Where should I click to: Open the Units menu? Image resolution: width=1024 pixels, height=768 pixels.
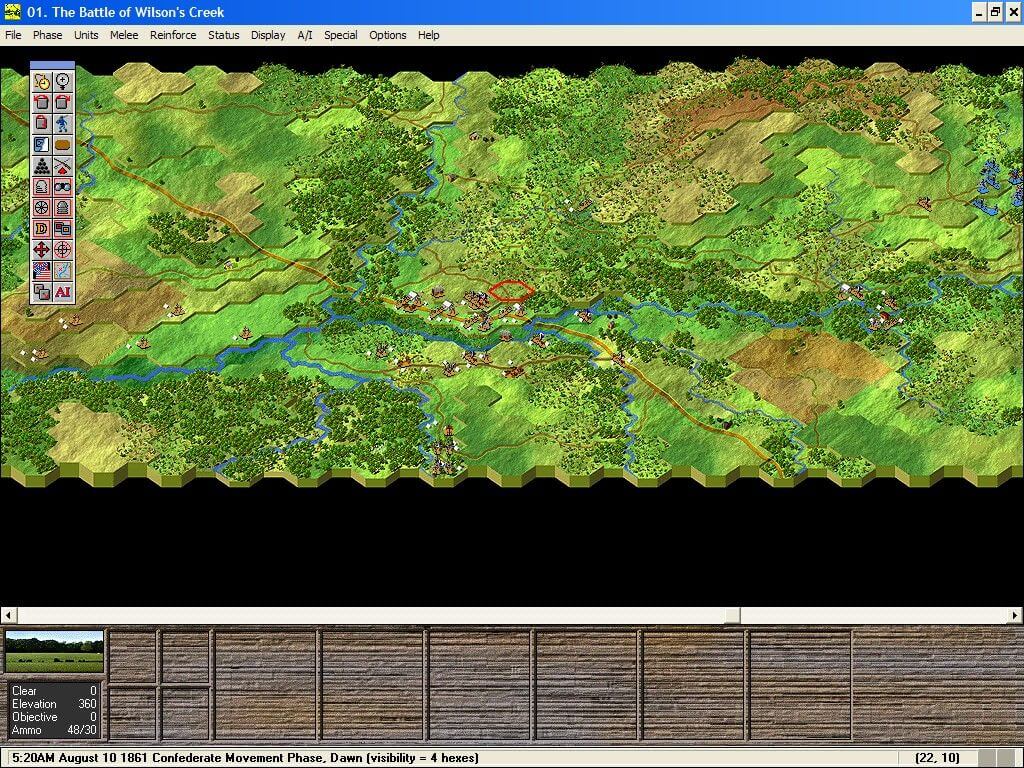[x=86, y=35]
